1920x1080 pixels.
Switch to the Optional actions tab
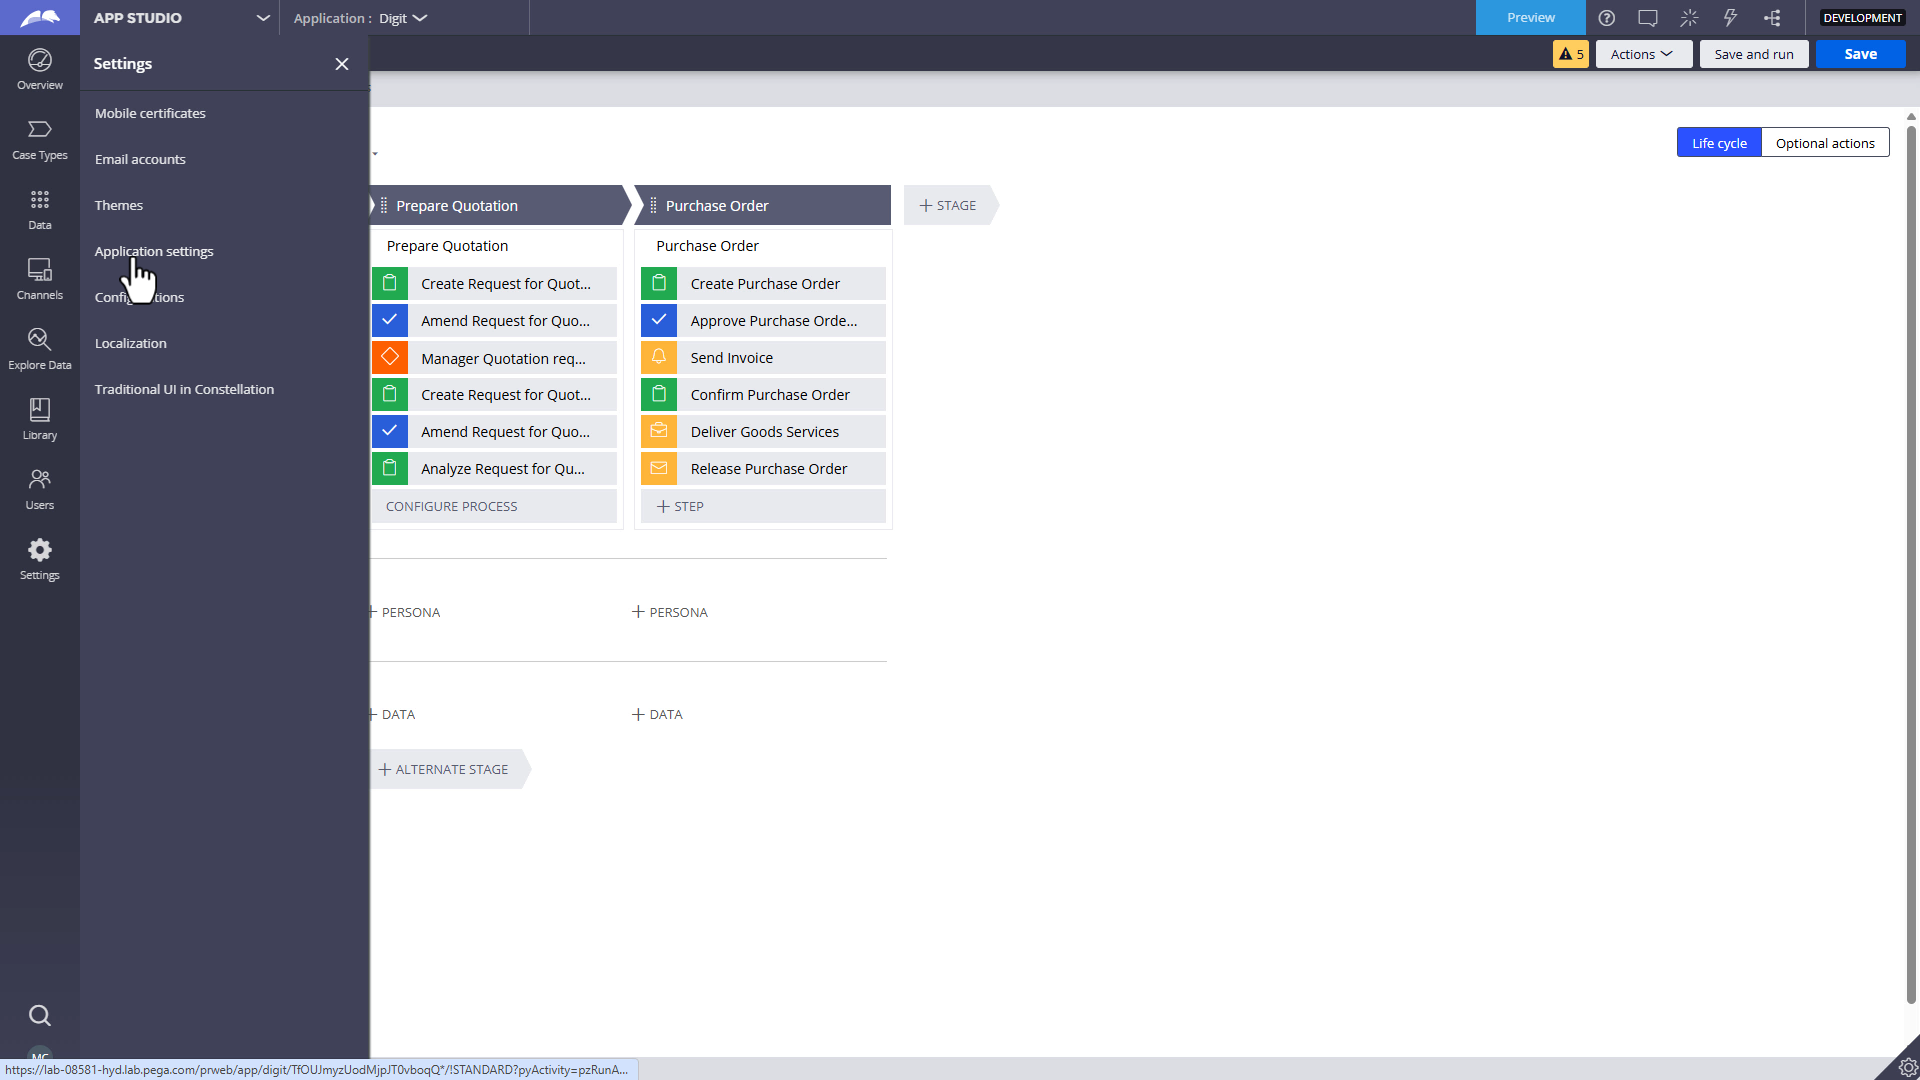click(1825, 142)
